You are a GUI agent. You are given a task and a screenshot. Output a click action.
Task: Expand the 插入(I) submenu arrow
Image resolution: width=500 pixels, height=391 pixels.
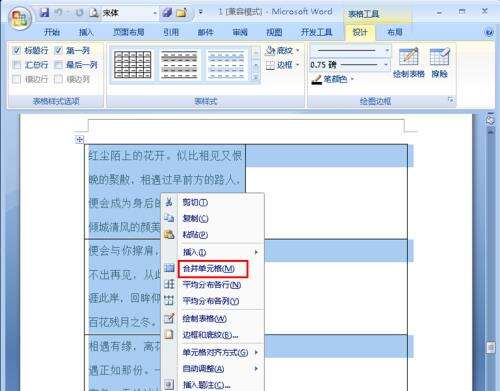click(256, 252)
